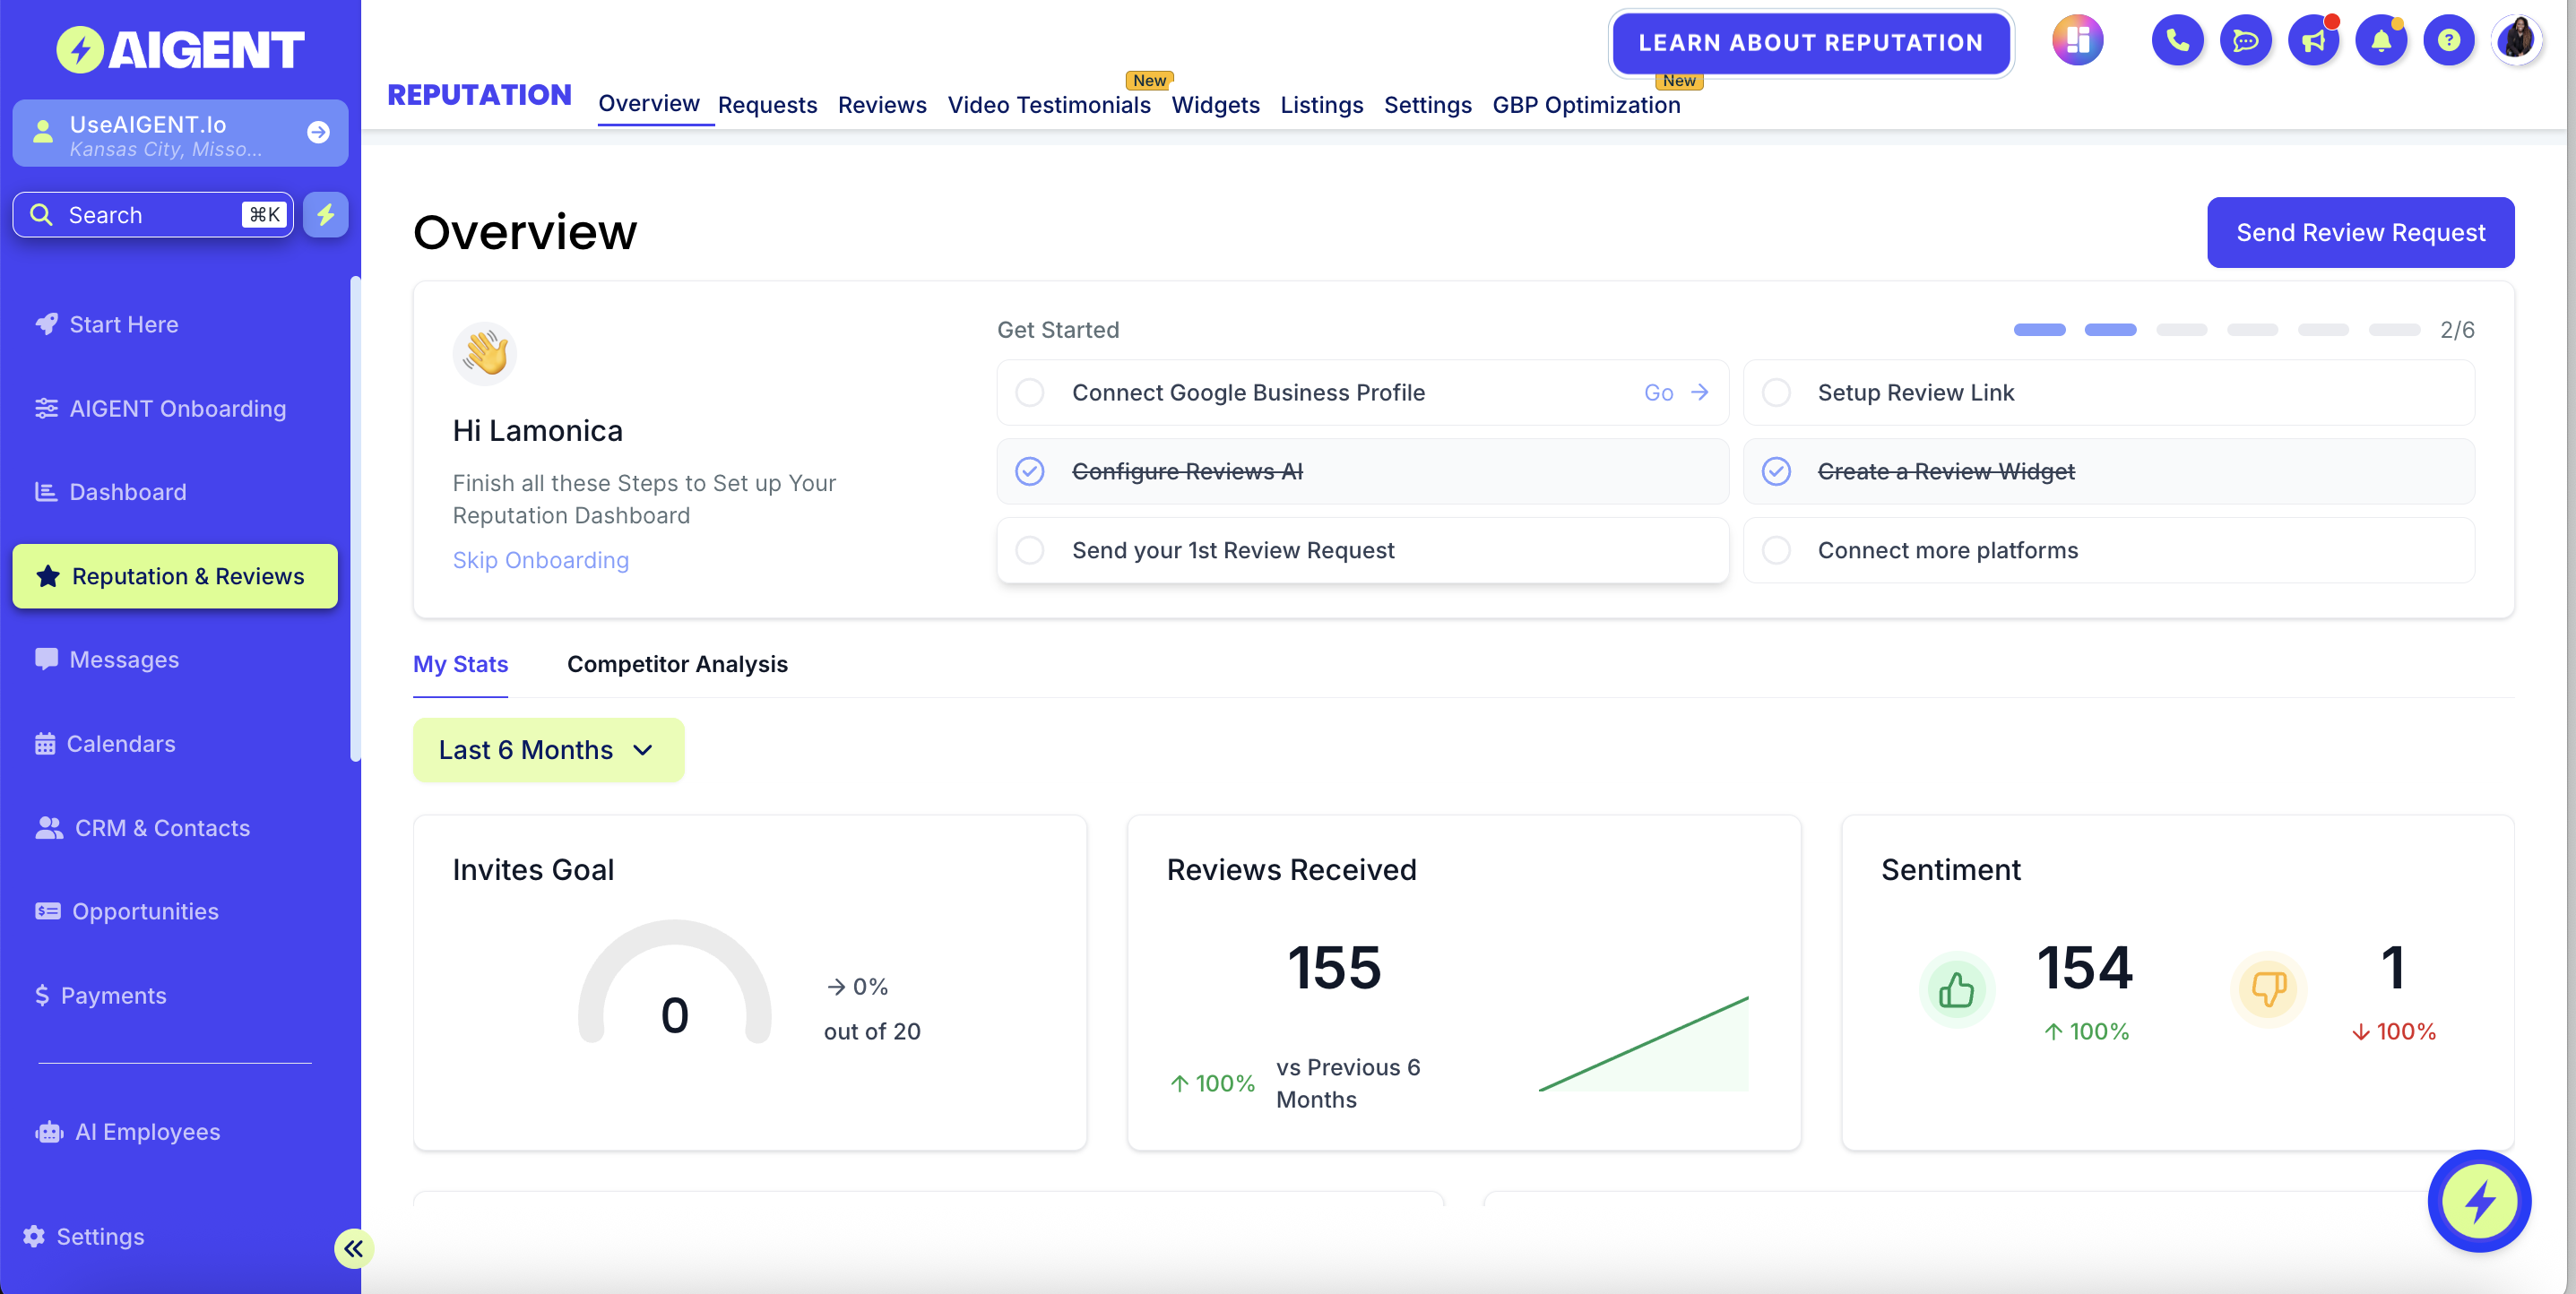Click the megaphone announcements icon
Image resolution: width=2576 pixels, height=1294 pixels.
tap(2313, 41)
